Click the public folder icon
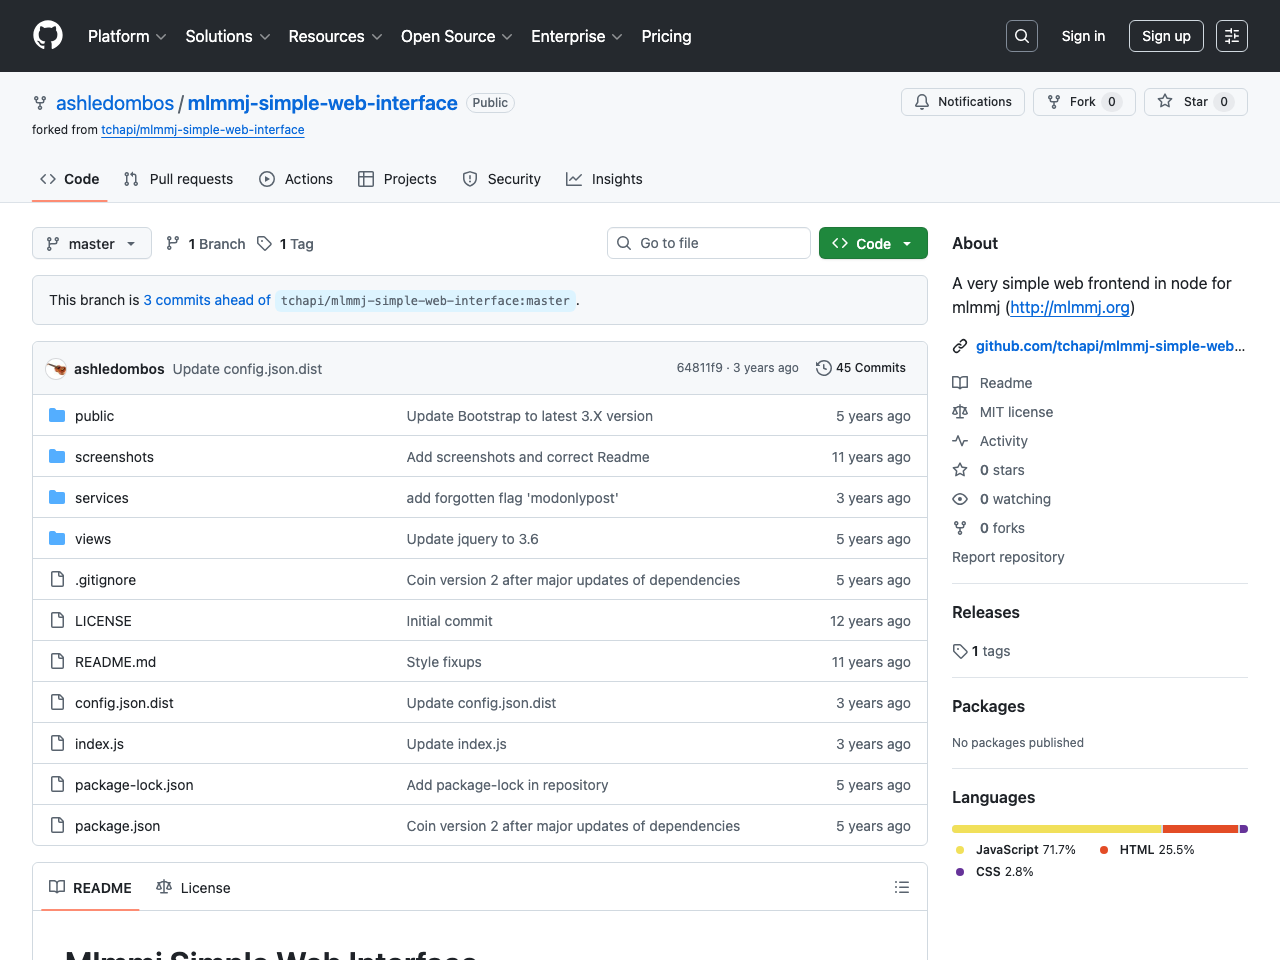Screen dimensions: 1280x960 click(x=57, y=416)
